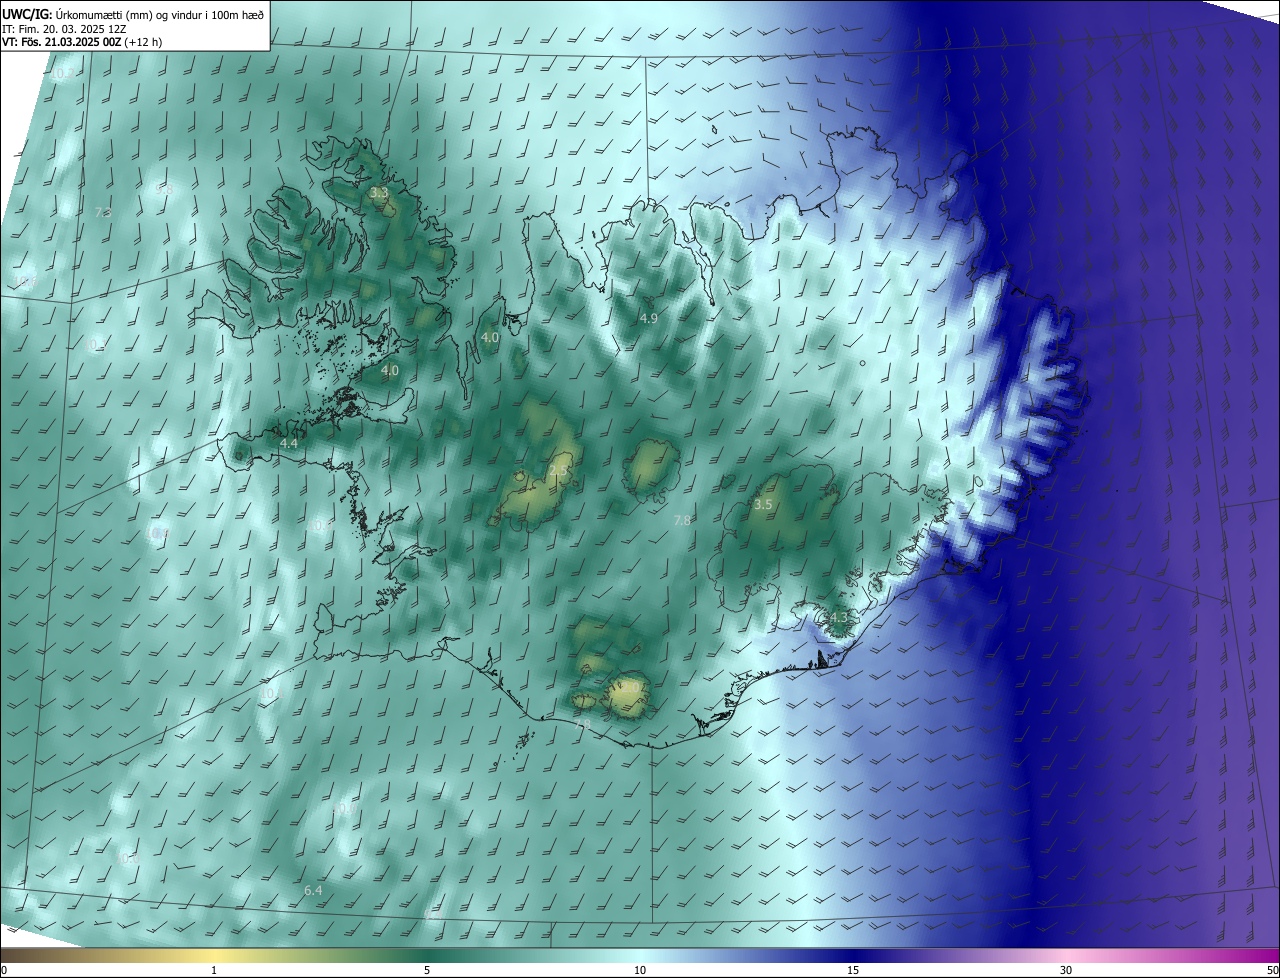Click the 7.3 precipitation value label
This screenshot has width=1280, height=978.
click(x=103, y=212)
